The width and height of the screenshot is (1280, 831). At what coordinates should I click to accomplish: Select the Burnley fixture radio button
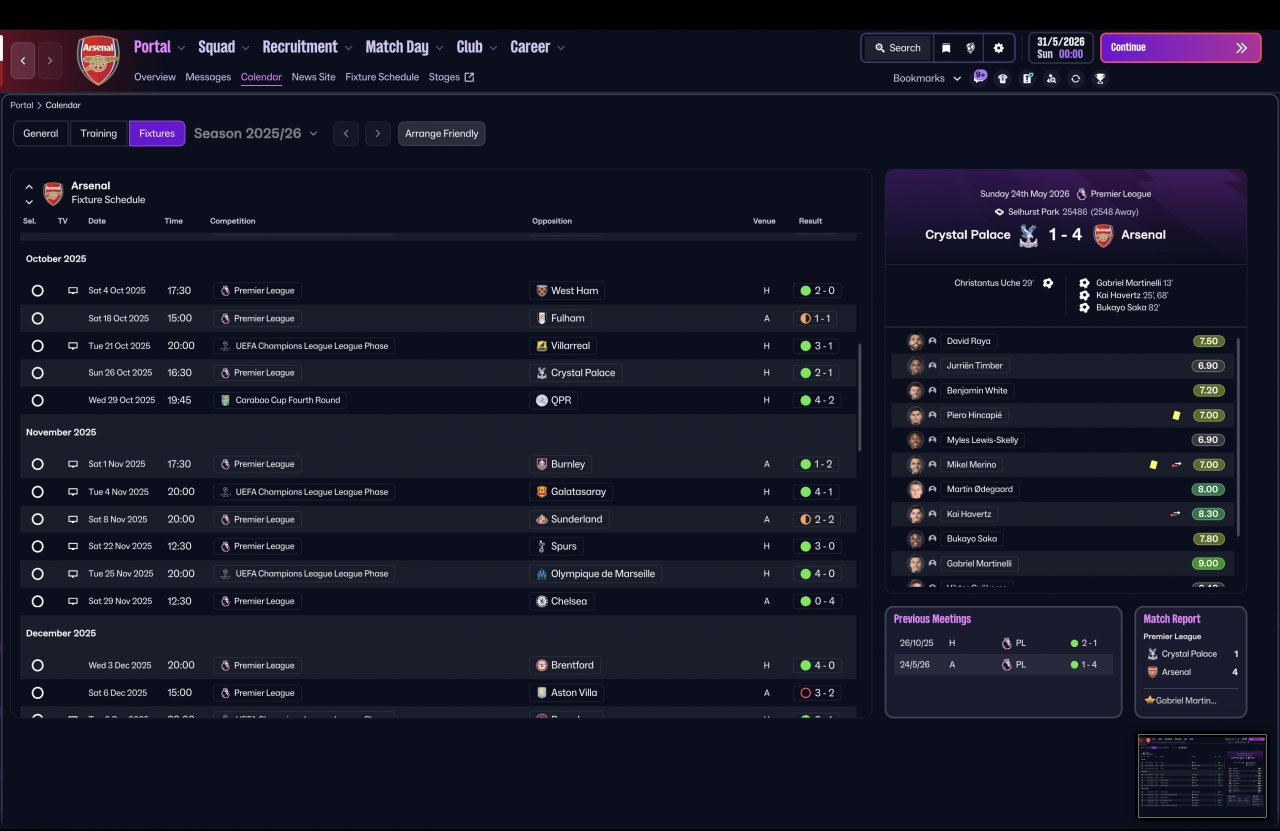point(37,464)
